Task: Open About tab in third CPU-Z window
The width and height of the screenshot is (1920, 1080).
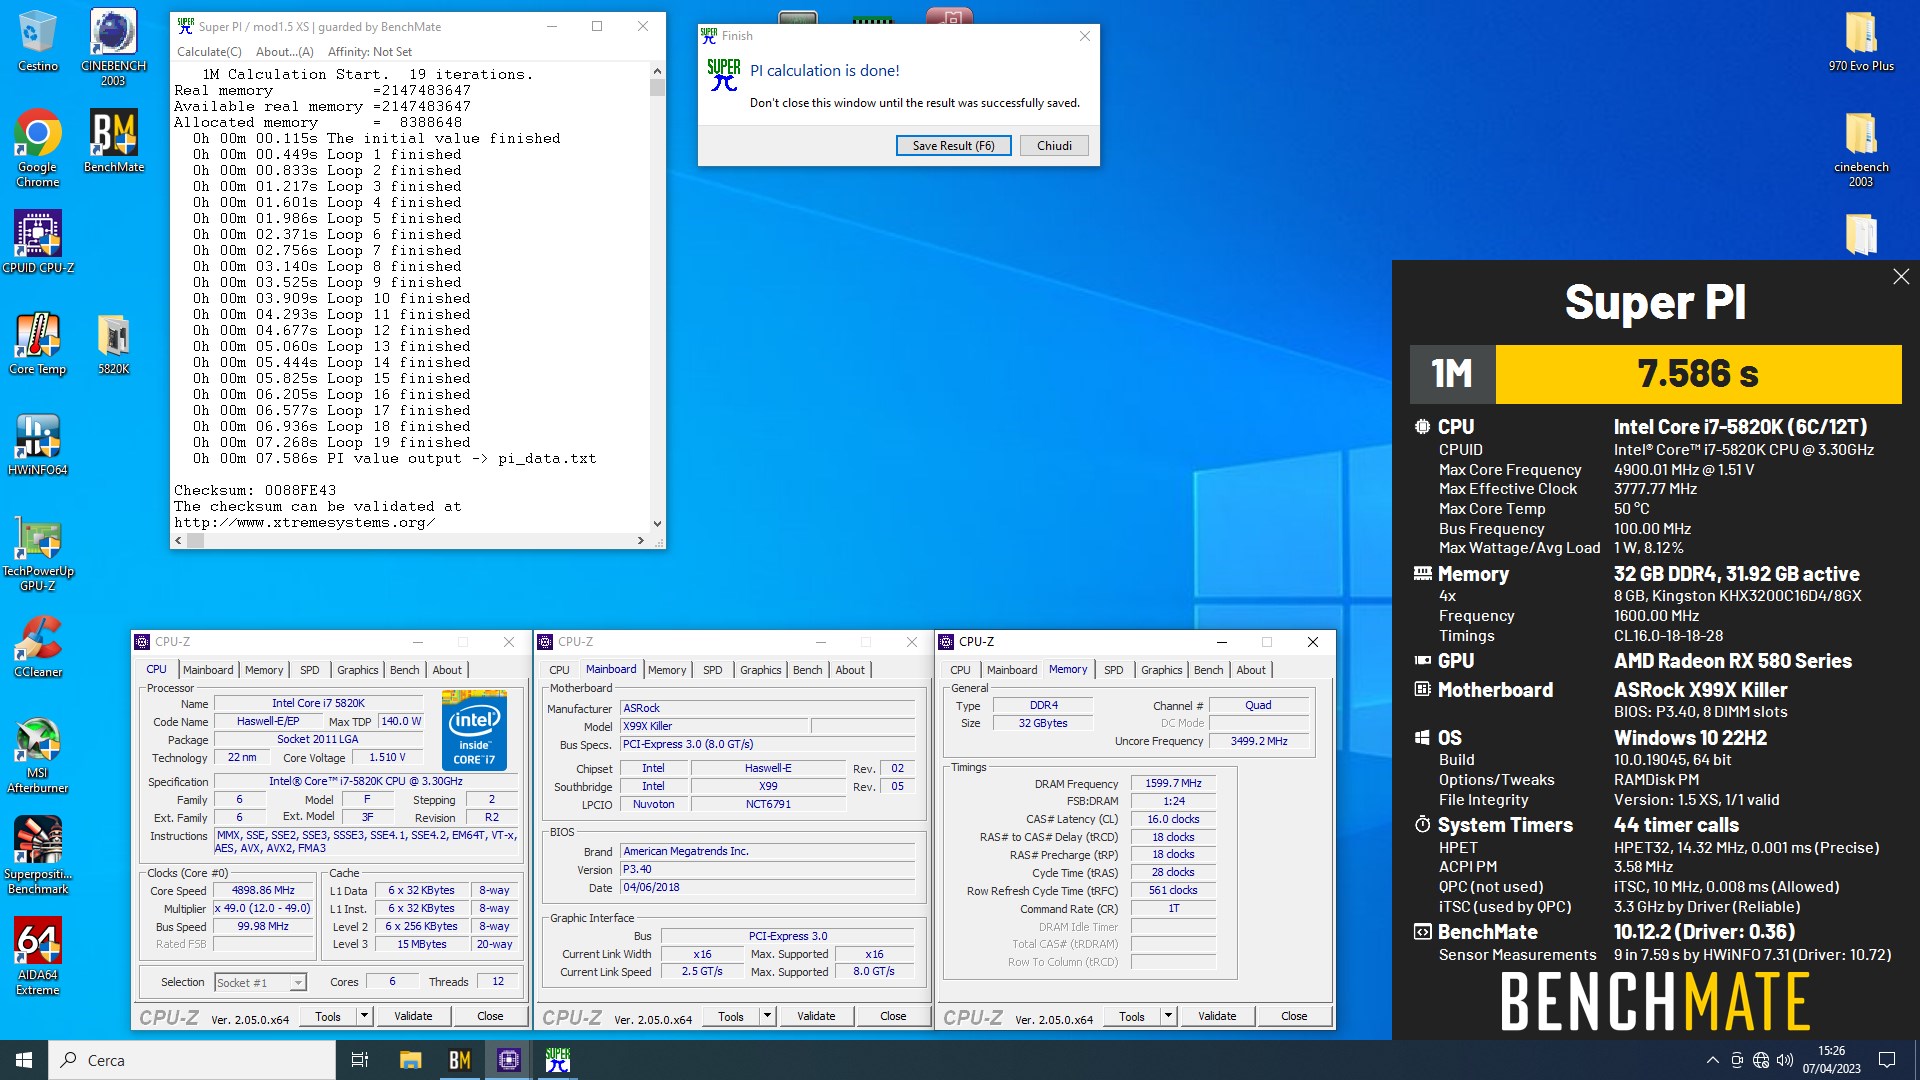Action: pos(1250,670)
